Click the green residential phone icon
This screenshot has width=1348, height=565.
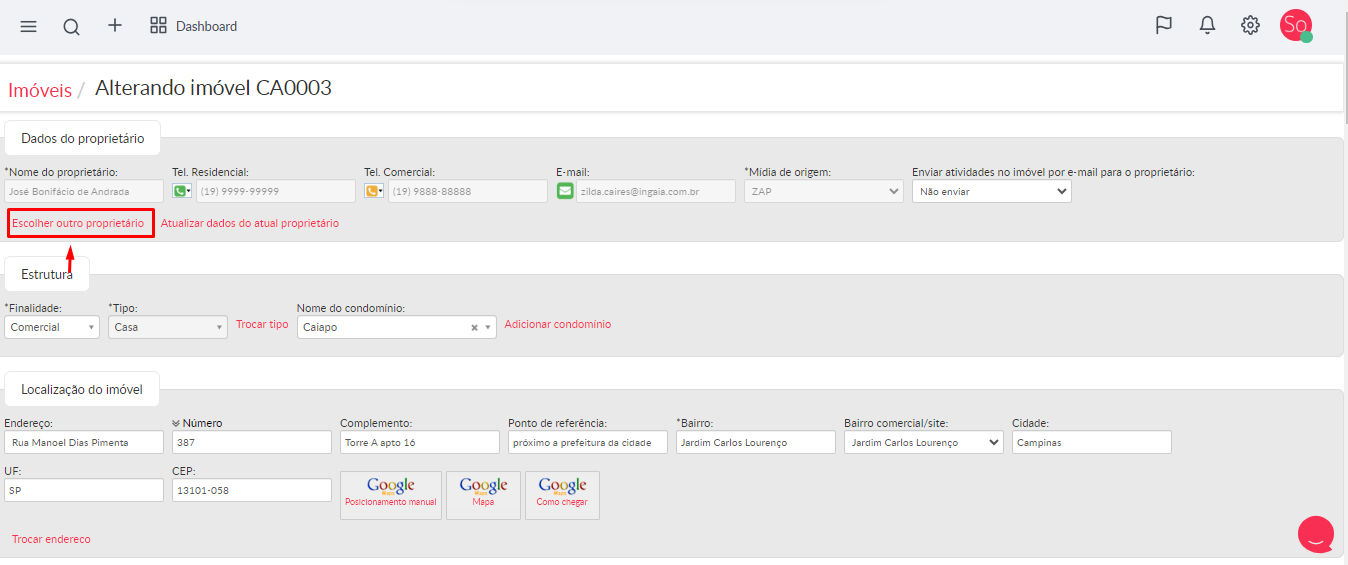[x=182, y=191]
